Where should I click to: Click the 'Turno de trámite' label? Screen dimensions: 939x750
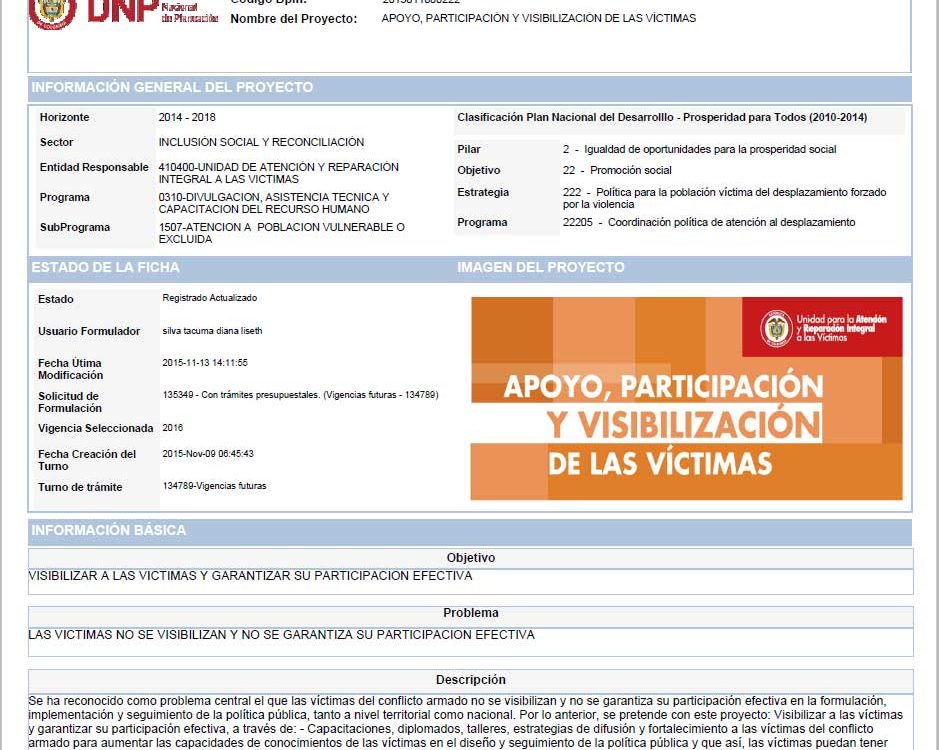pos(80,487)
